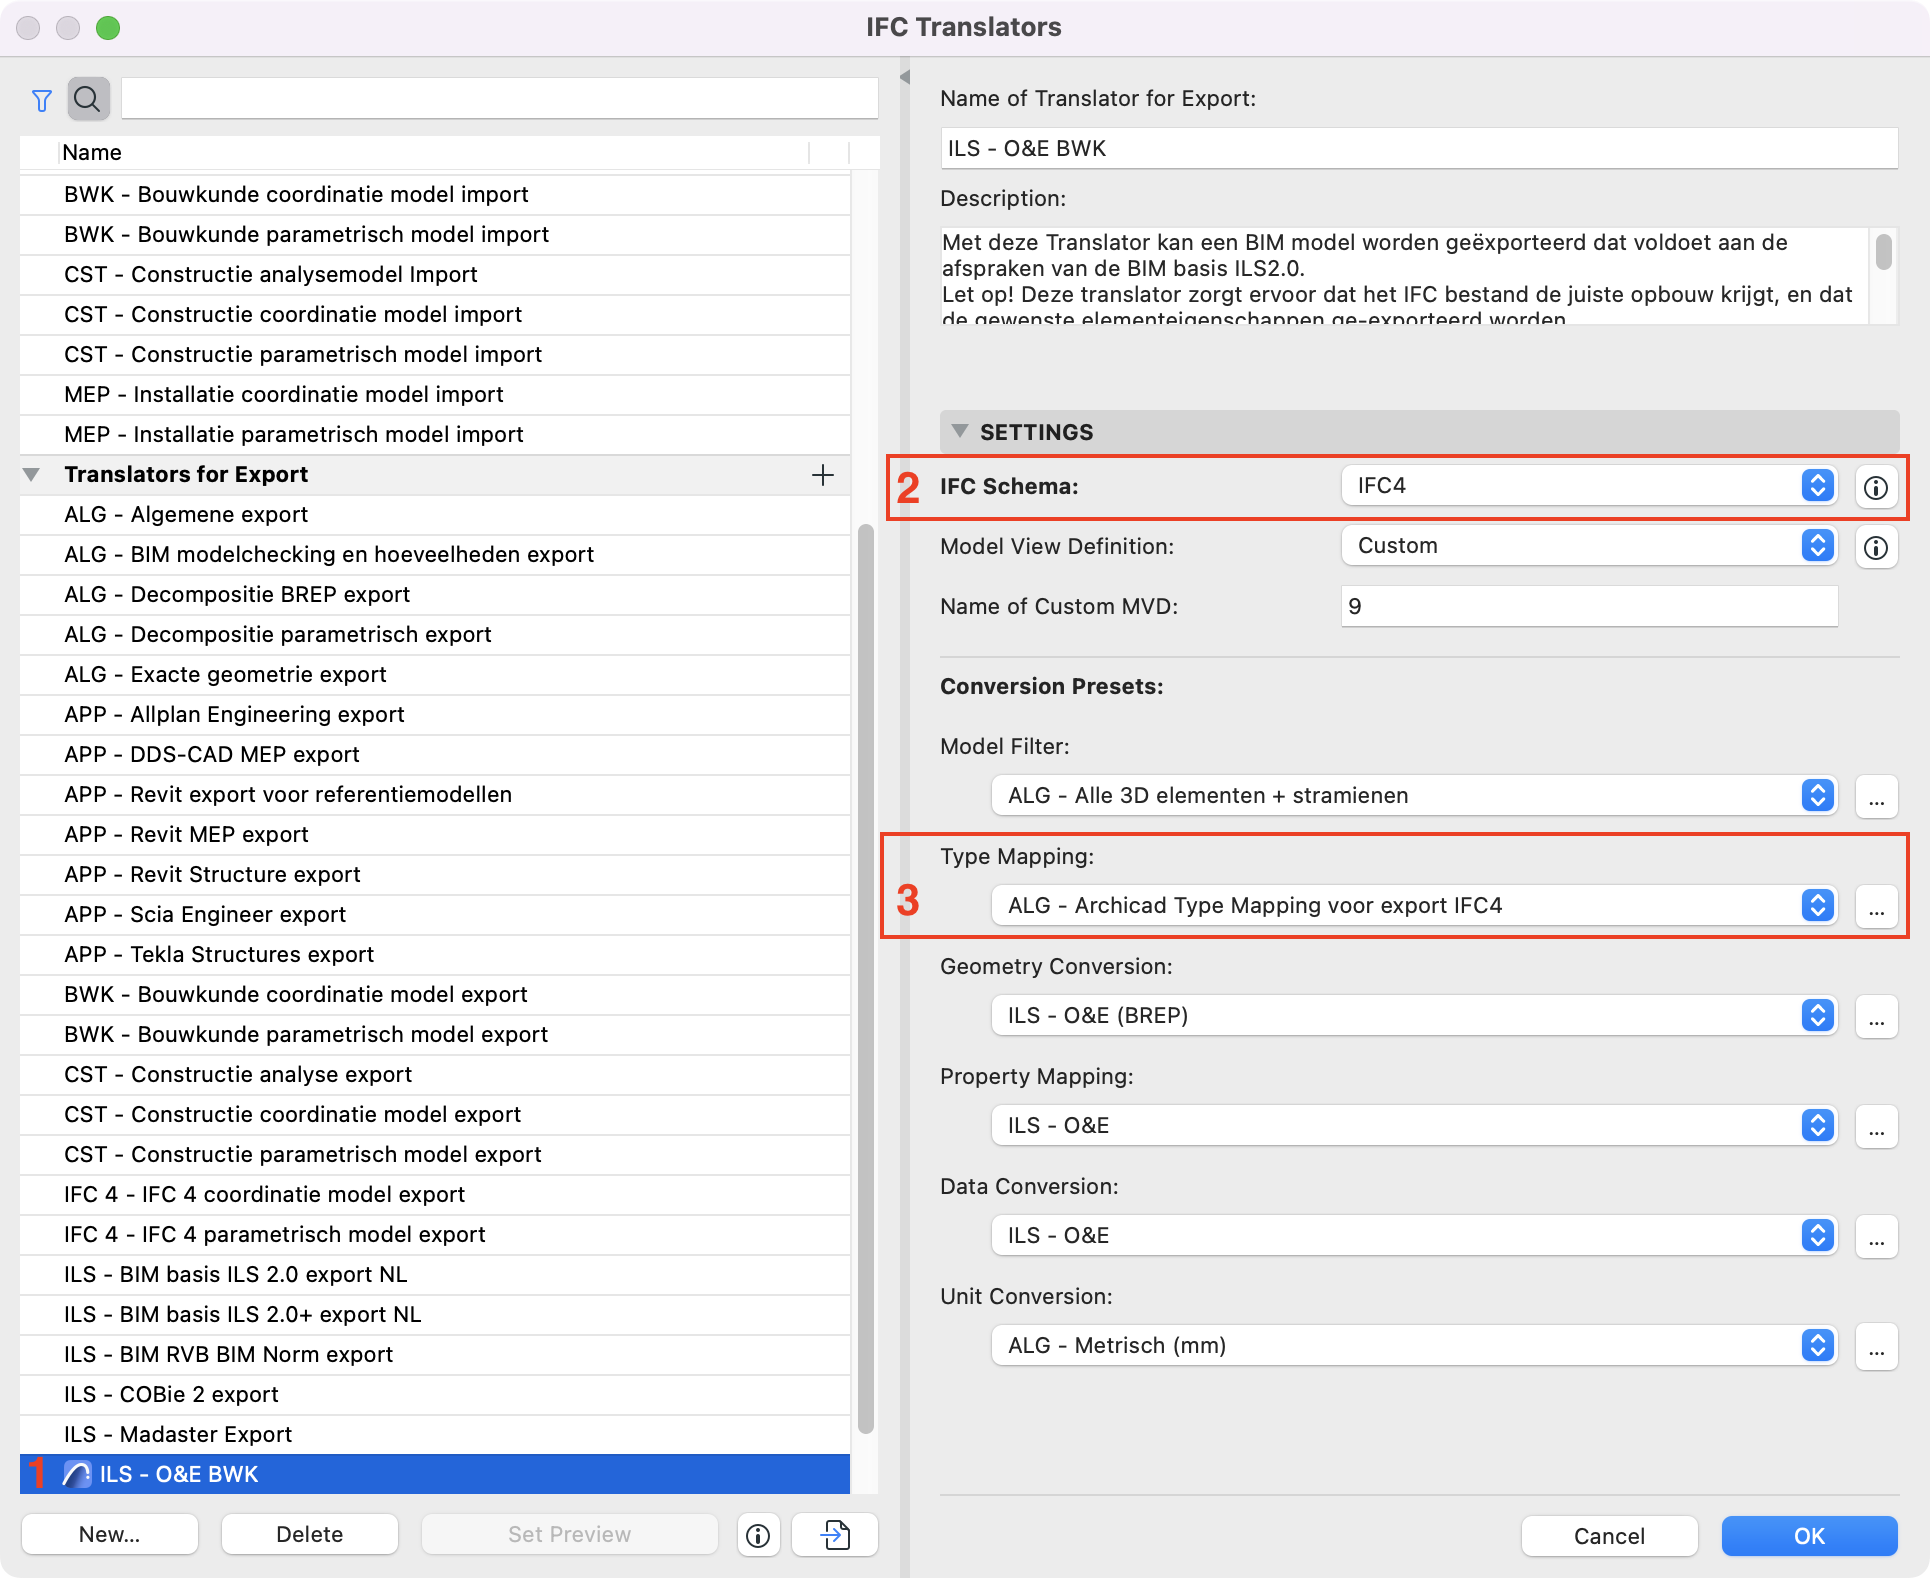1930x1578 pixels.
Task: Open Unit Conversion preset options (…) button
Action: (x=1876, y=1347)
